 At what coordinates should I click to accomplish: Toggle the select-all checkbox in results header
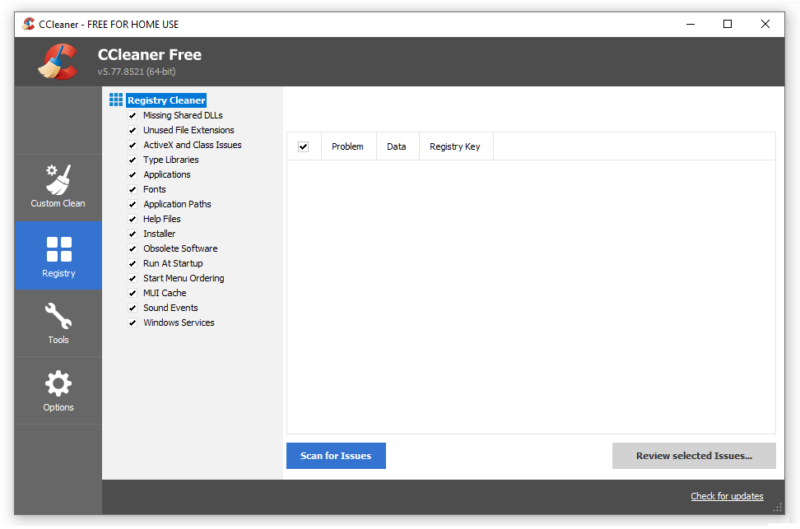304,147
